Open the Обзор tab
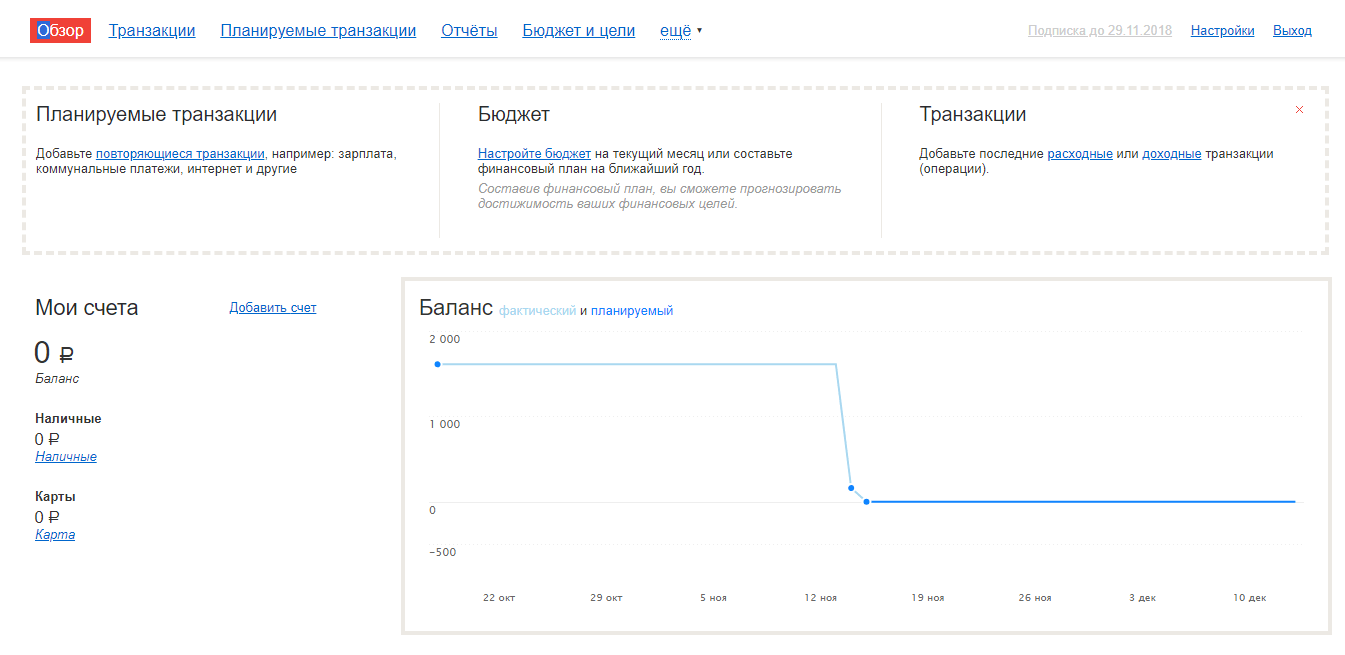The image size is (1345, 655). [61, 31]
